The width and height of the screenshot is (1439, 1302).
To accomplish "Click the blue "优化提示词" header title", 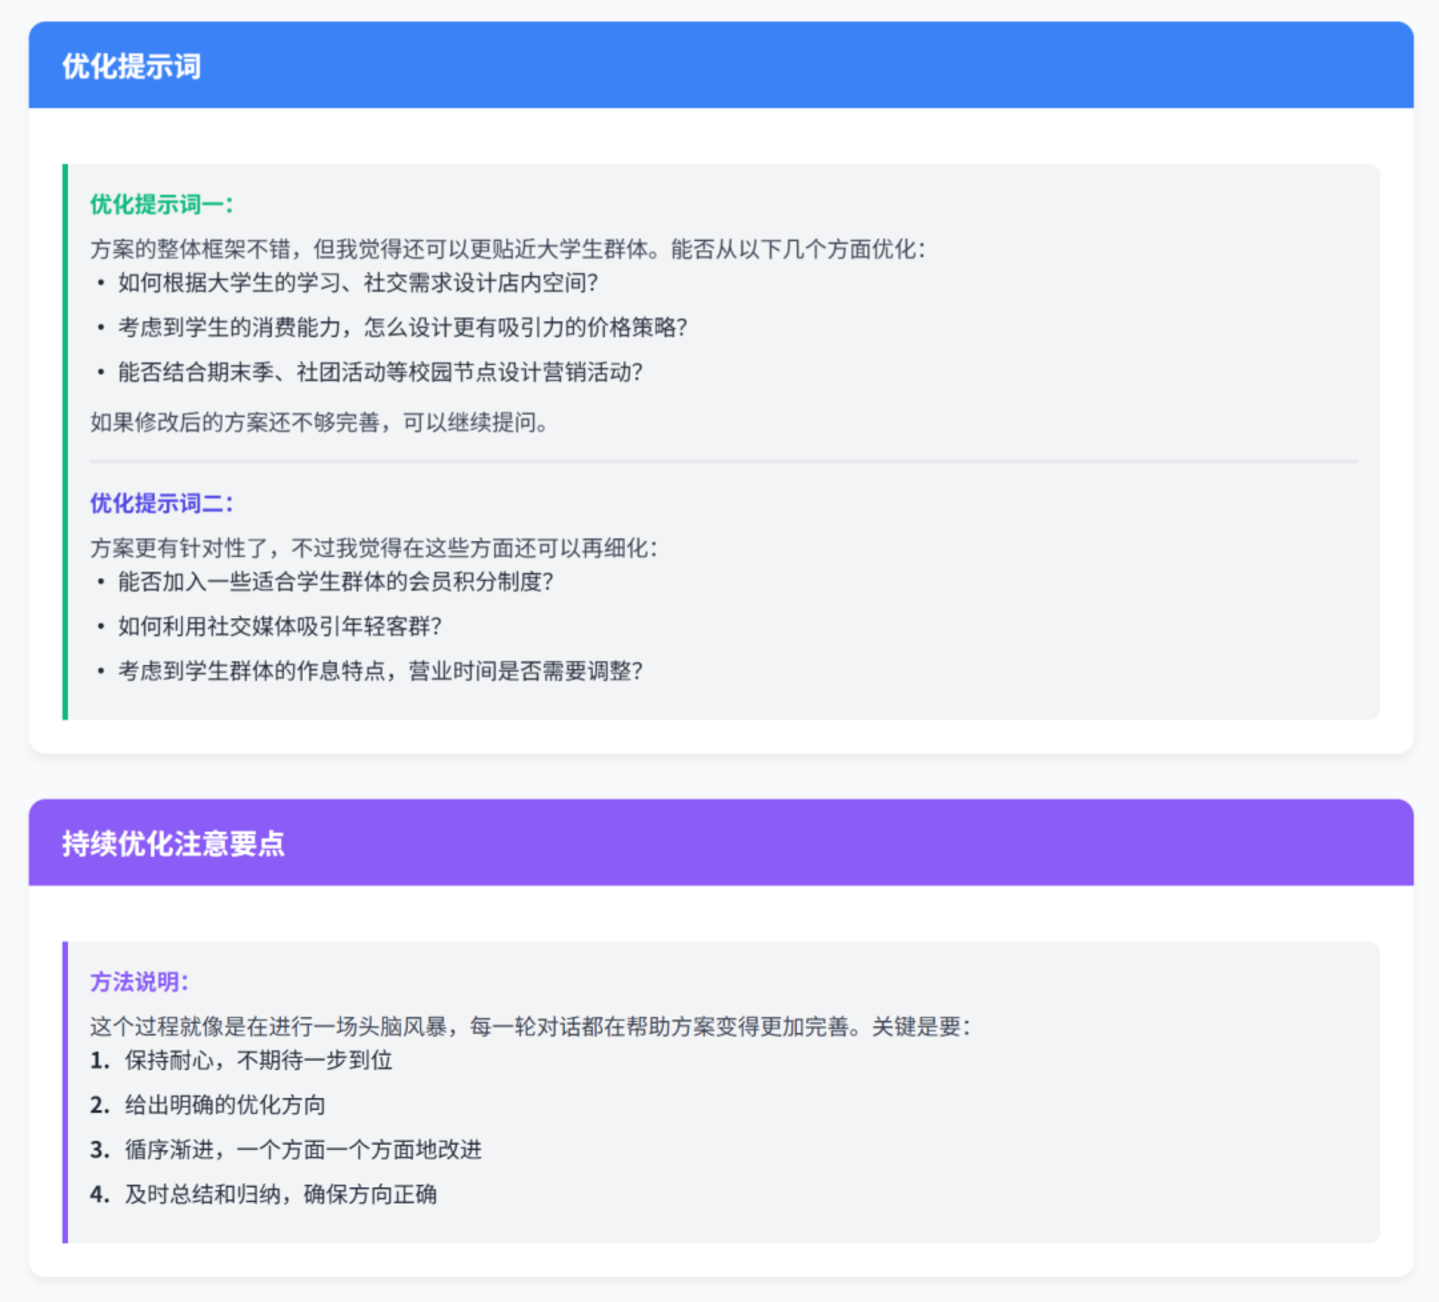I will tap(131, 66).
